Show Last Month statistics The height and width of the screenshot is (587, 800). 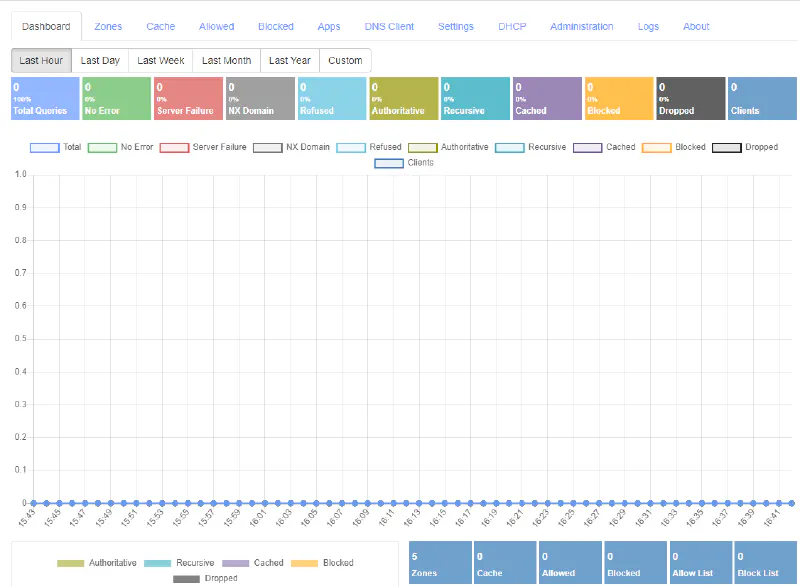click(227, 60)
